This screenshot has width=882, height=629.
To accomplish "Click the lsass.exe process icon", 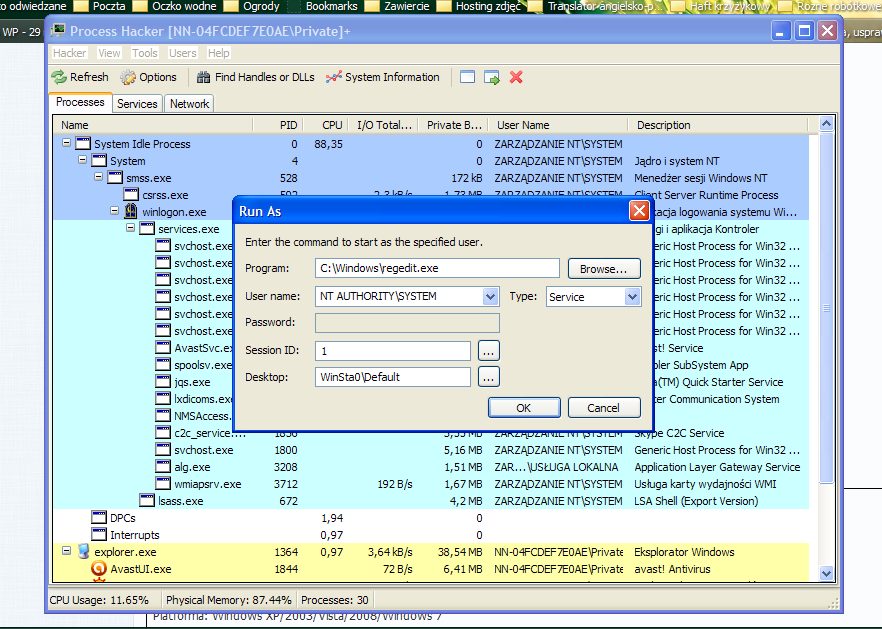I will coord(147,500).
